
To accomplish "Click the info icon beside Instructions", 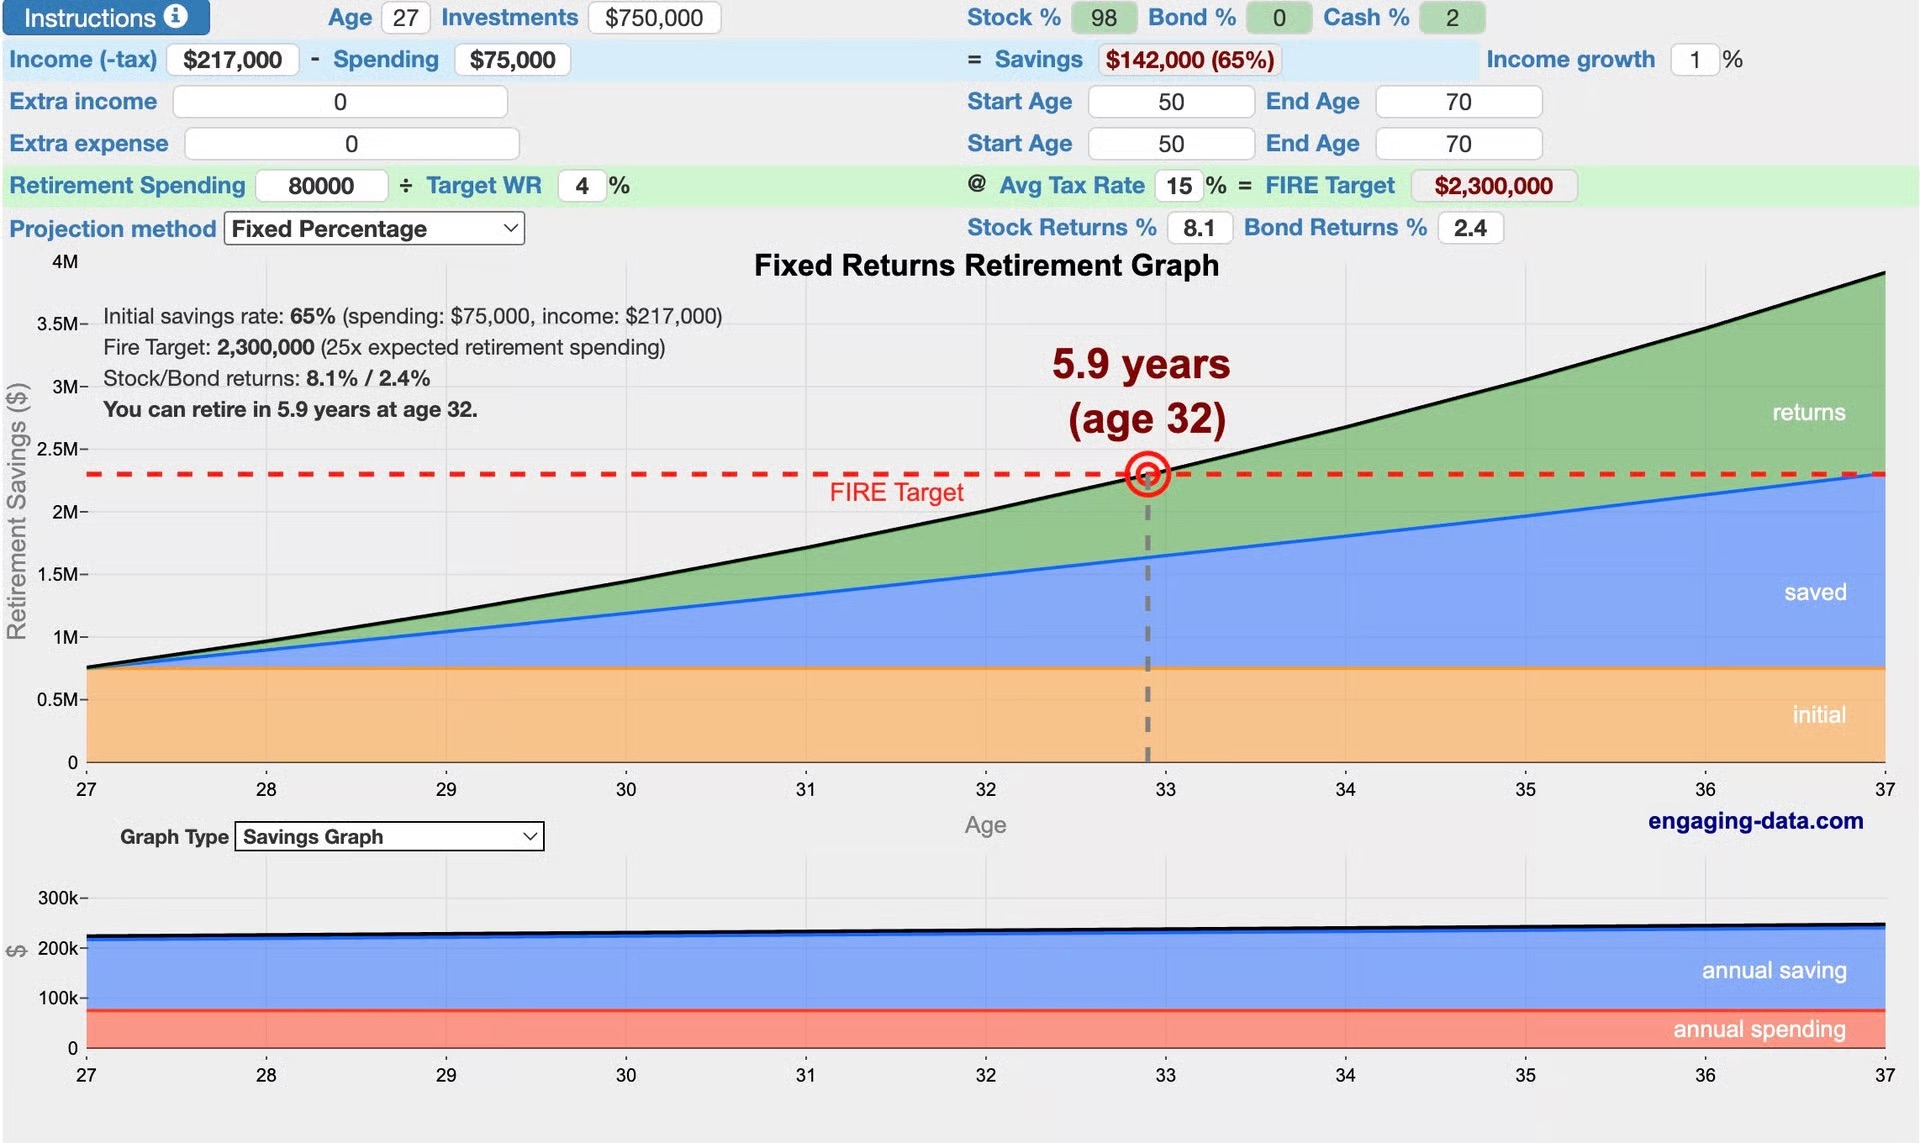I will click(x=176, y=16).
